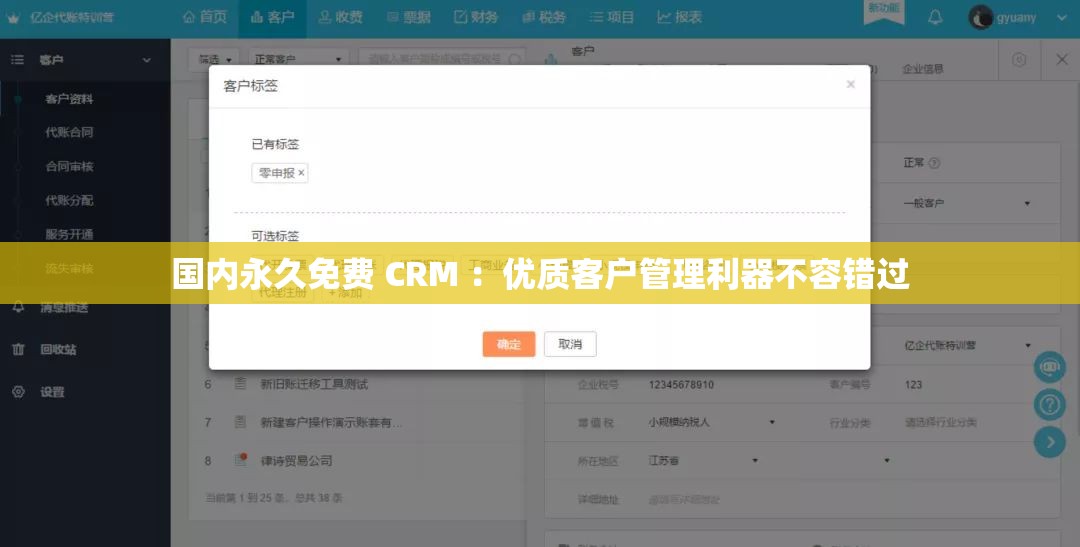Screen dimensions: 1080x547
Task: Click the settings icon in detail panel header
Action: pyautogui.click(x=1019, y=60)
